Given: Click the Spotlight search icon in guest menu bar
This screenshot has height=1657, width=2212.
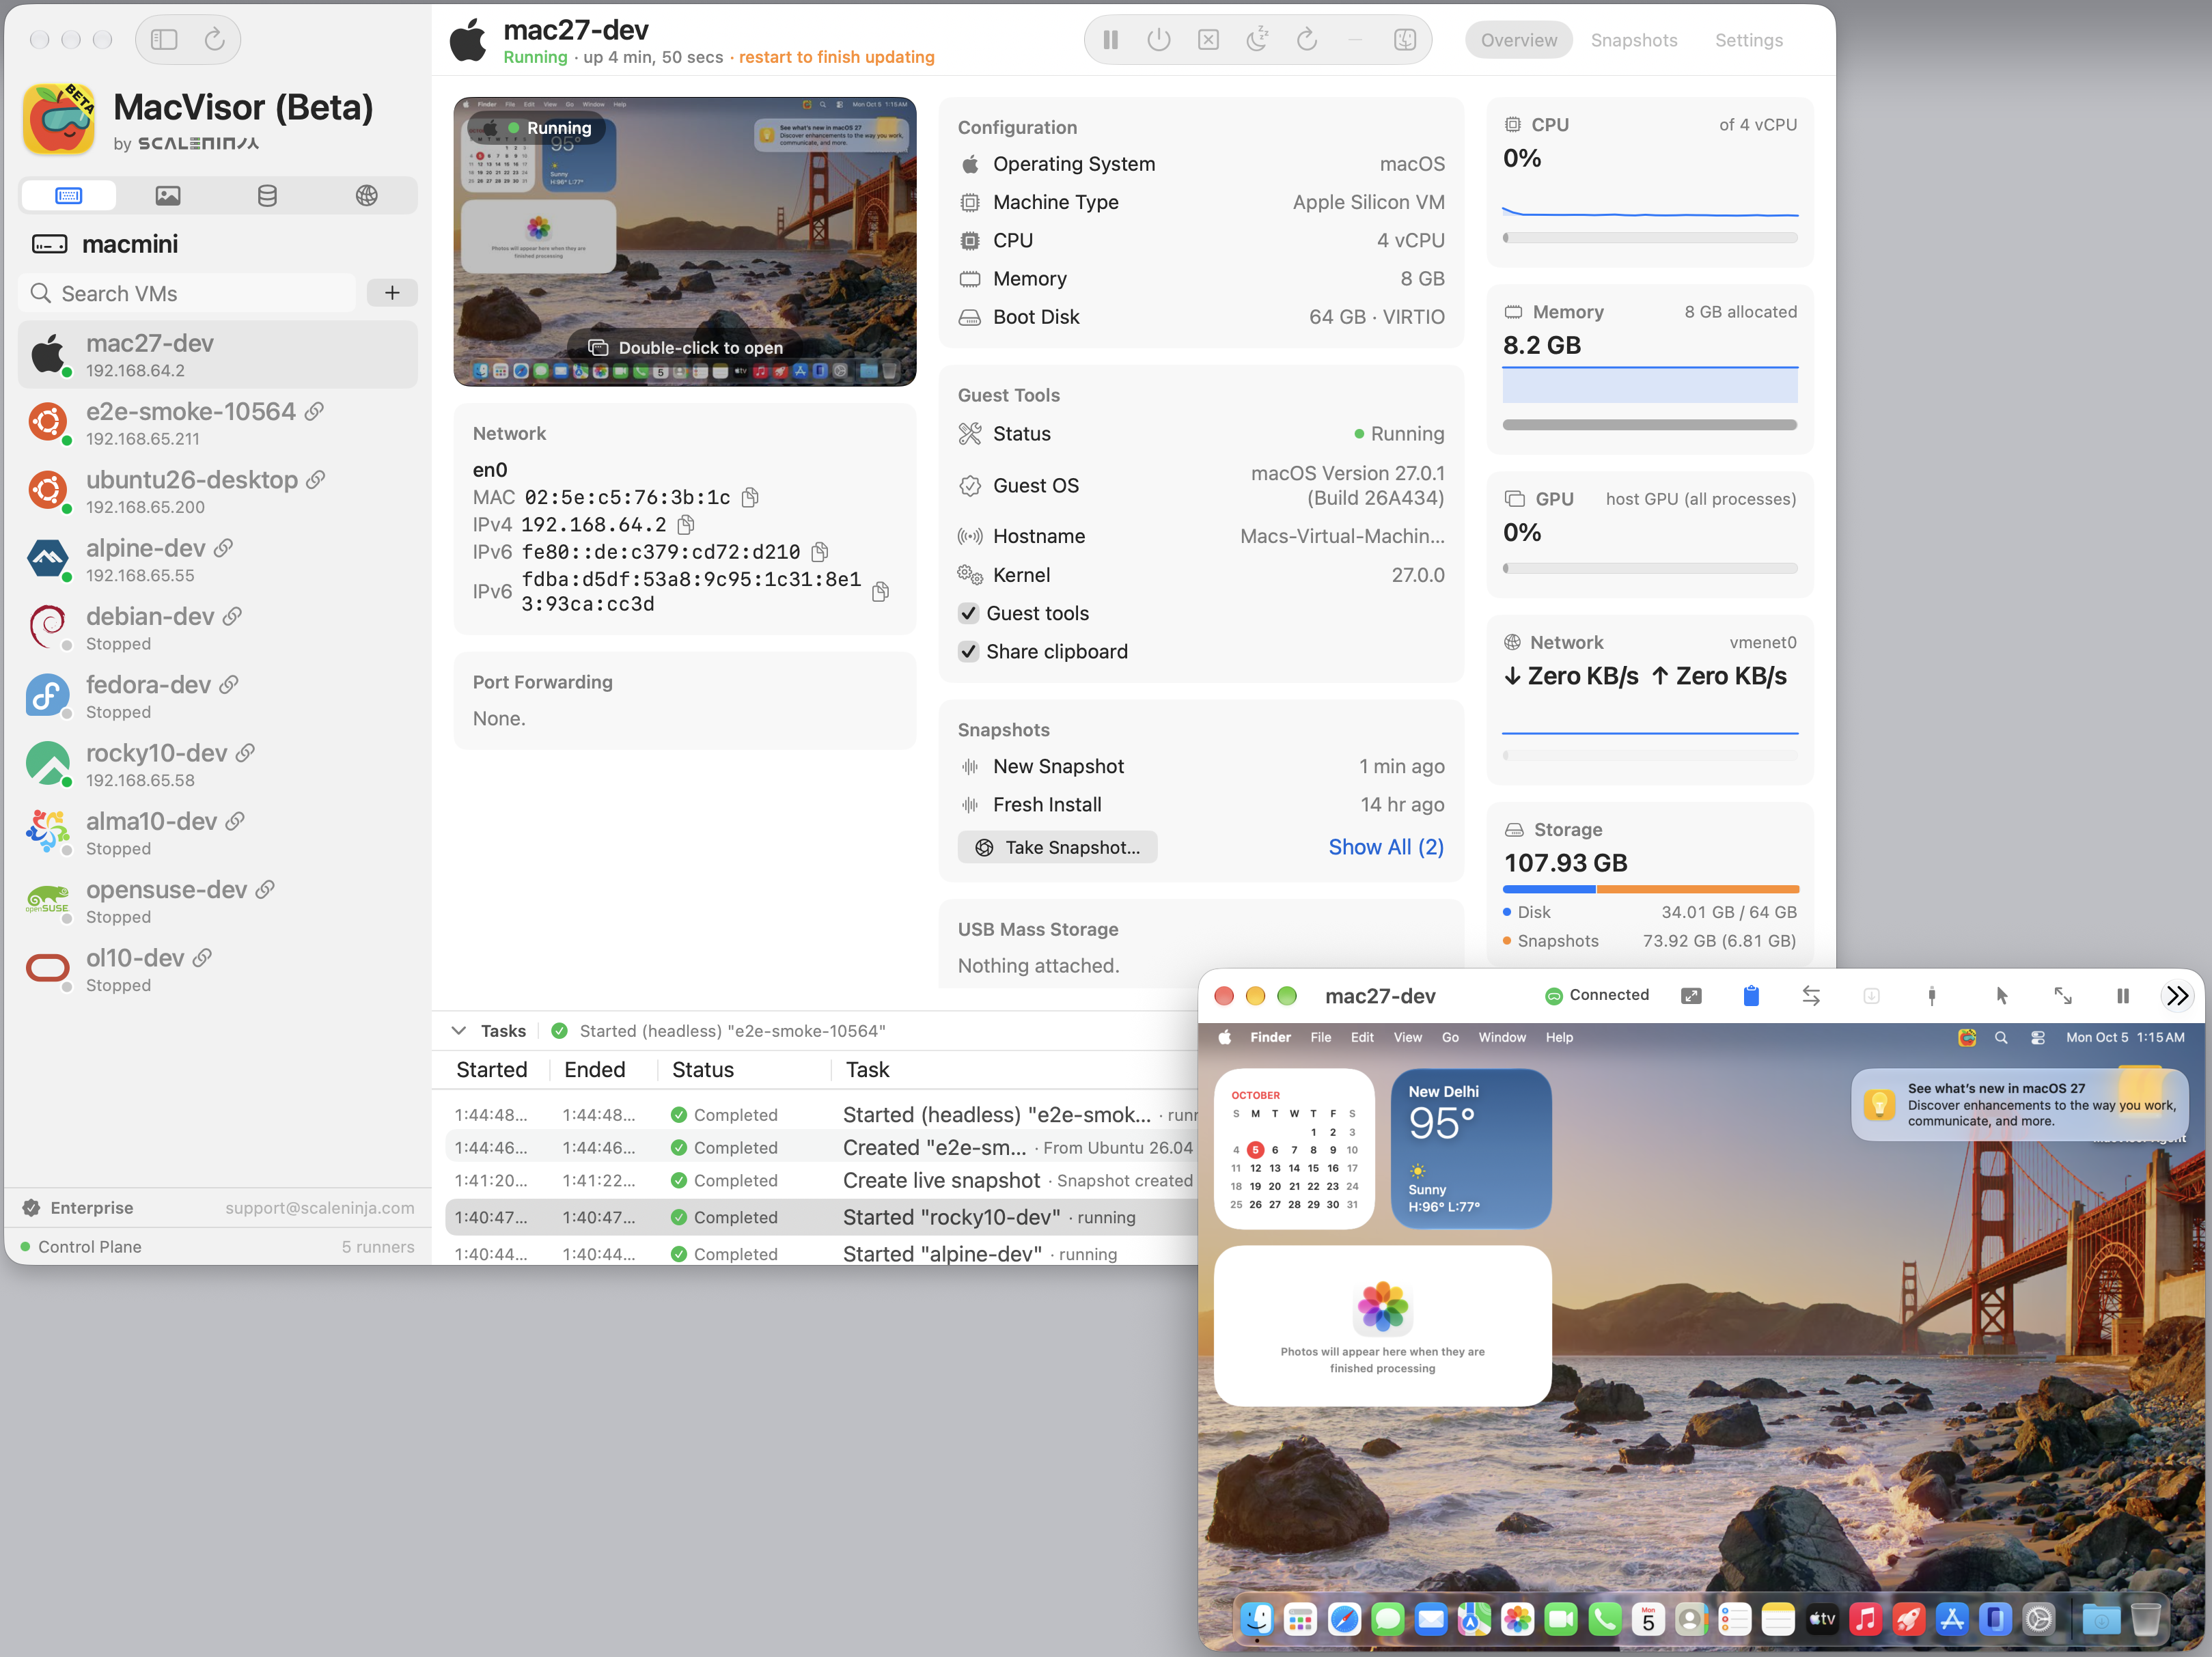Looking at the screenshot, I should [x=2001, y=1038].
